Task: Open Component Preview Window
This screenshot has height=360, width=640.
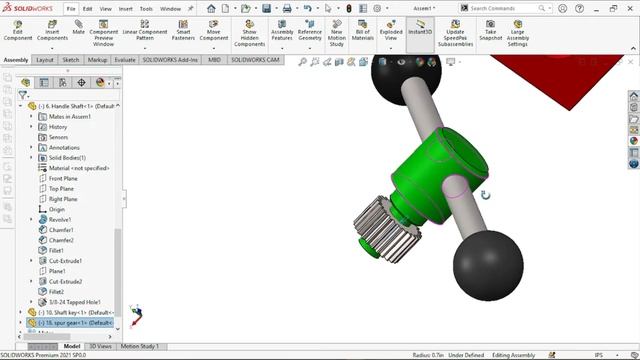Action: [104, 33]
